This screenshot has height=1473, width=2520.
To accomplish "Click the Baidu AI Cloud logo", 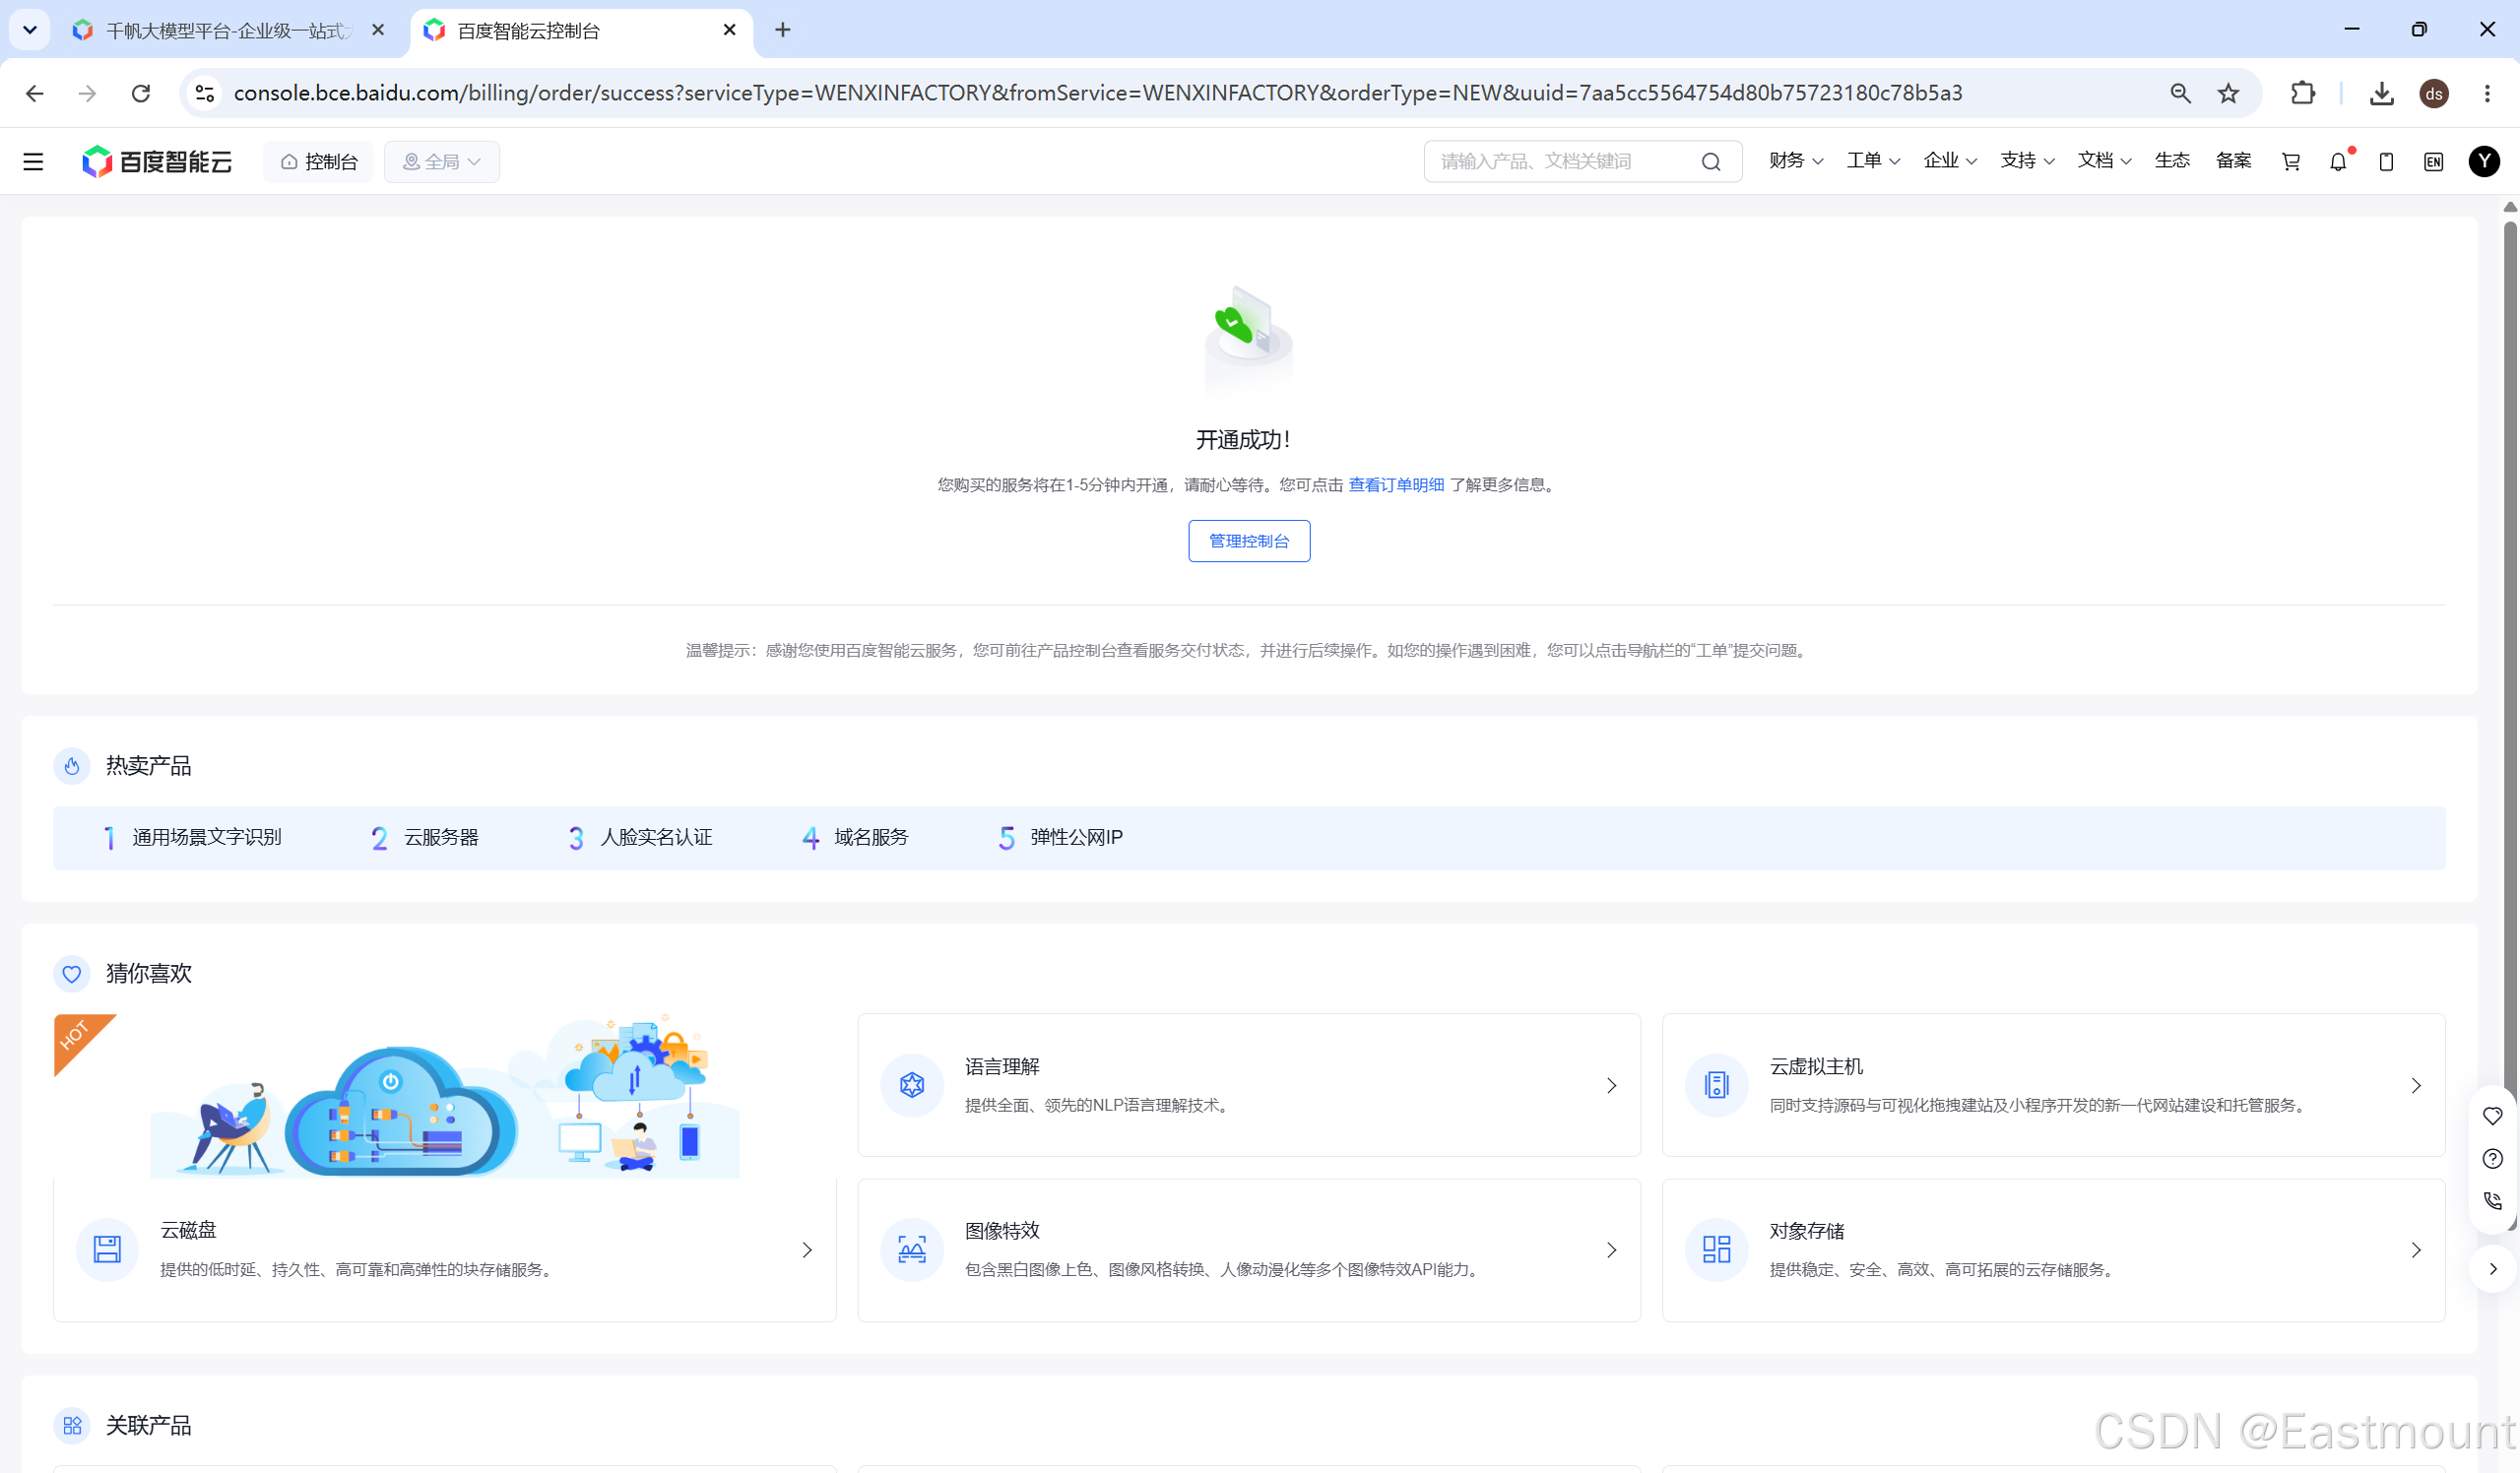I will 157,161.
